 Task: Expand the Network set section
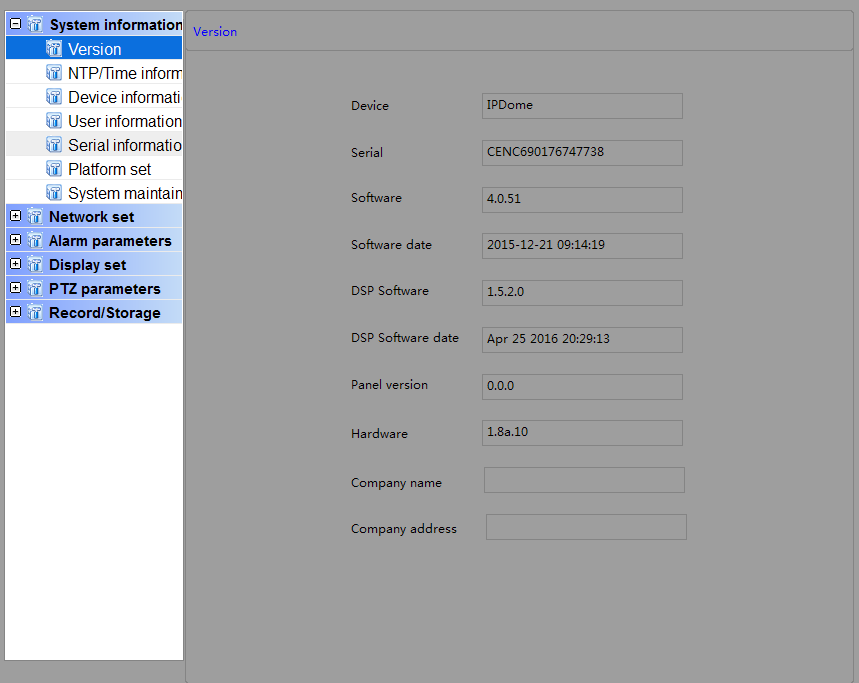[x=15, y=216]
